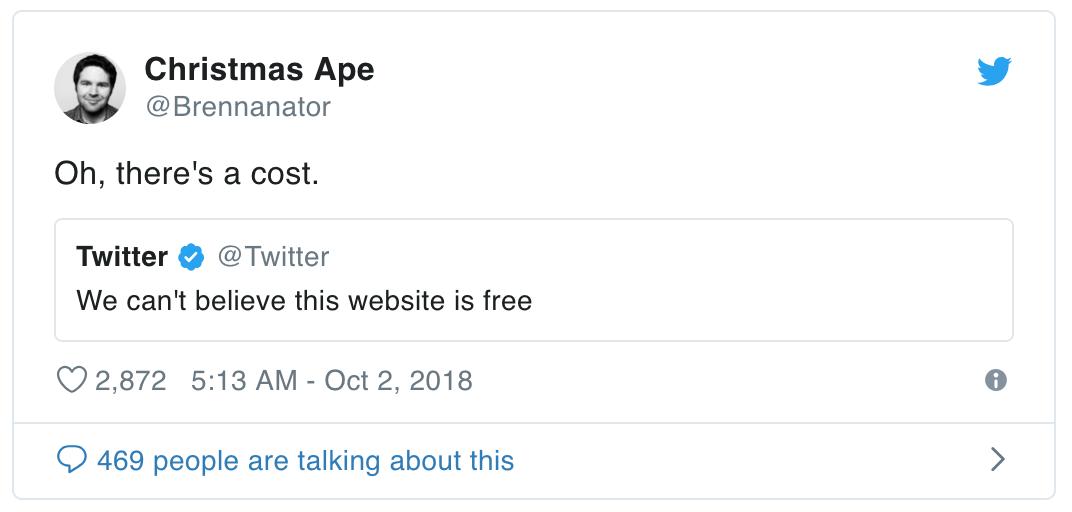Open the info circle icon

995,380
